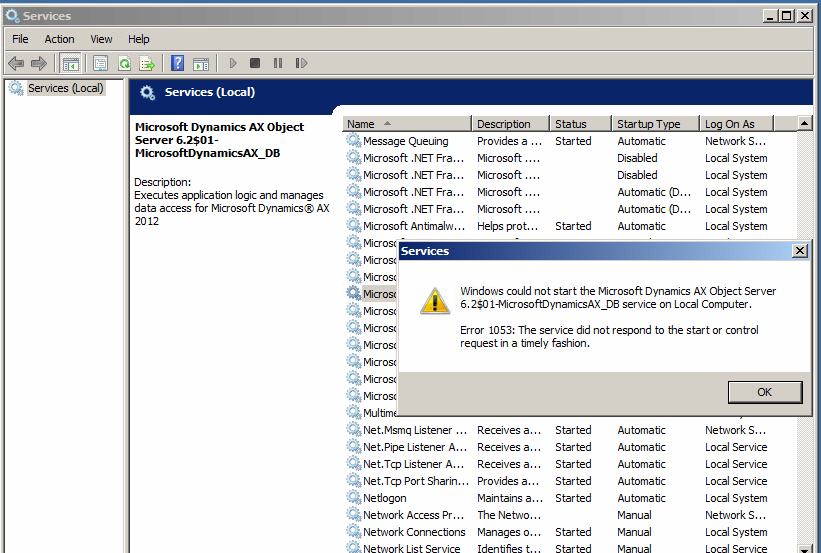Click the Start Service play icon
Screen dimensions: 821x553
pos(233,63)
